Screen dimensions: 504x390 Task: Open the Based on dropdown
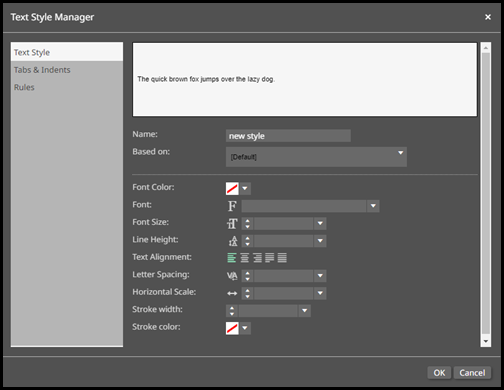click(x=316, y=157)
